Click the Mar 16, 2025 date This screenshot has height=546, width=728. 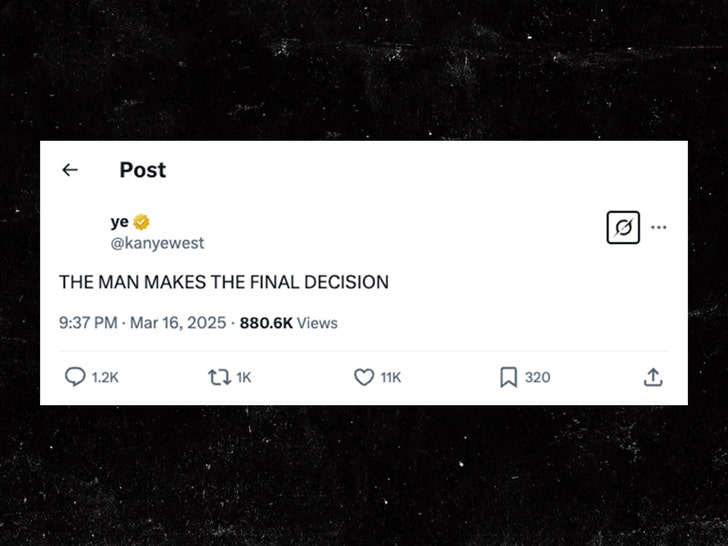pyautogui.click(x=179, y=323)
